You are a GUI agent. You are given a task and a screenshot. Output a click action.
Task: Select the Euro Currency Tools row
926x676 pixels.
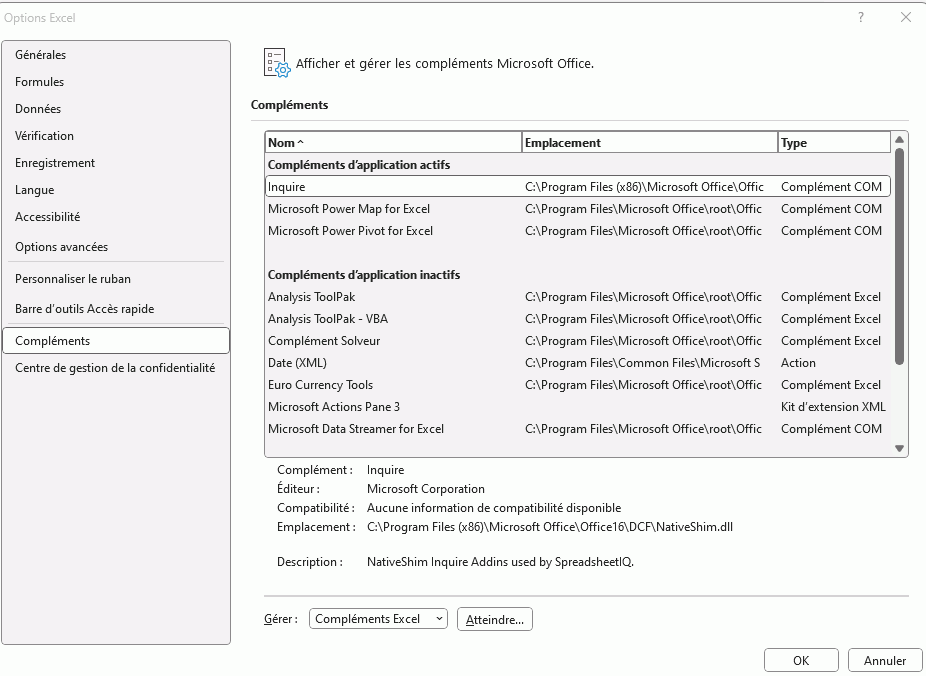tap(578, 385)
